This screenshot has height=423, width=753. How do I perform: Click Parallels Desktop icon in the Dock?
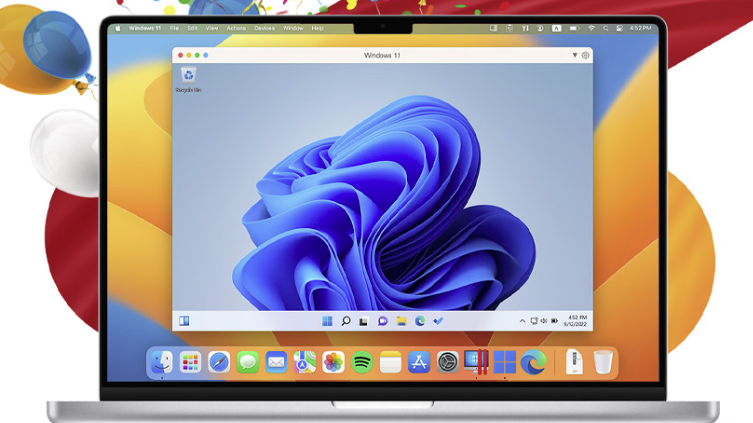(x=476, y=362)
